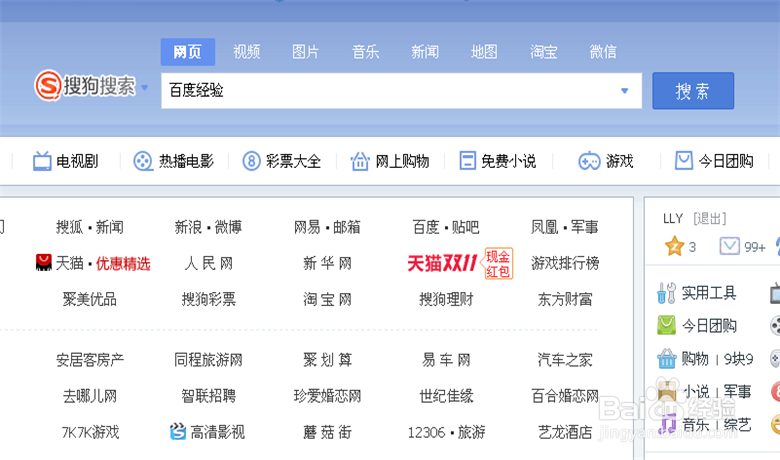The width and height of the screenshot is (780, 460).
Task: Visit the 易车网 link
Action: (446, 360)
